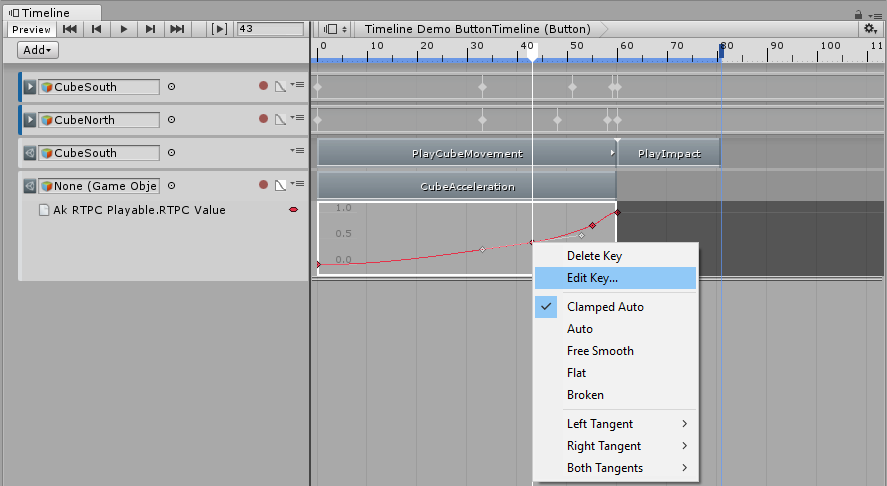Toggle the Preview mode button
This screenshot has height=486, width=887.
point(31,29)
